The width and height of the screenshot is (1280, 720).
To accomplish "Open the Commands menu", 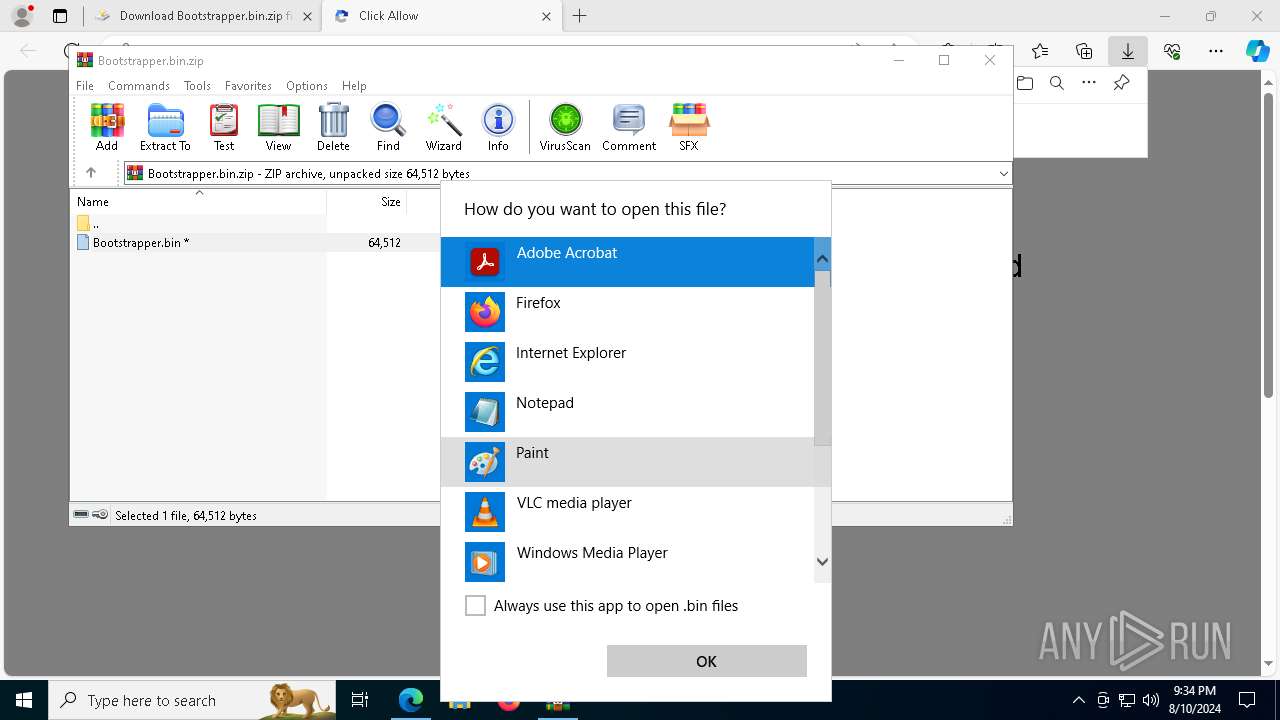I will point(139,86).
